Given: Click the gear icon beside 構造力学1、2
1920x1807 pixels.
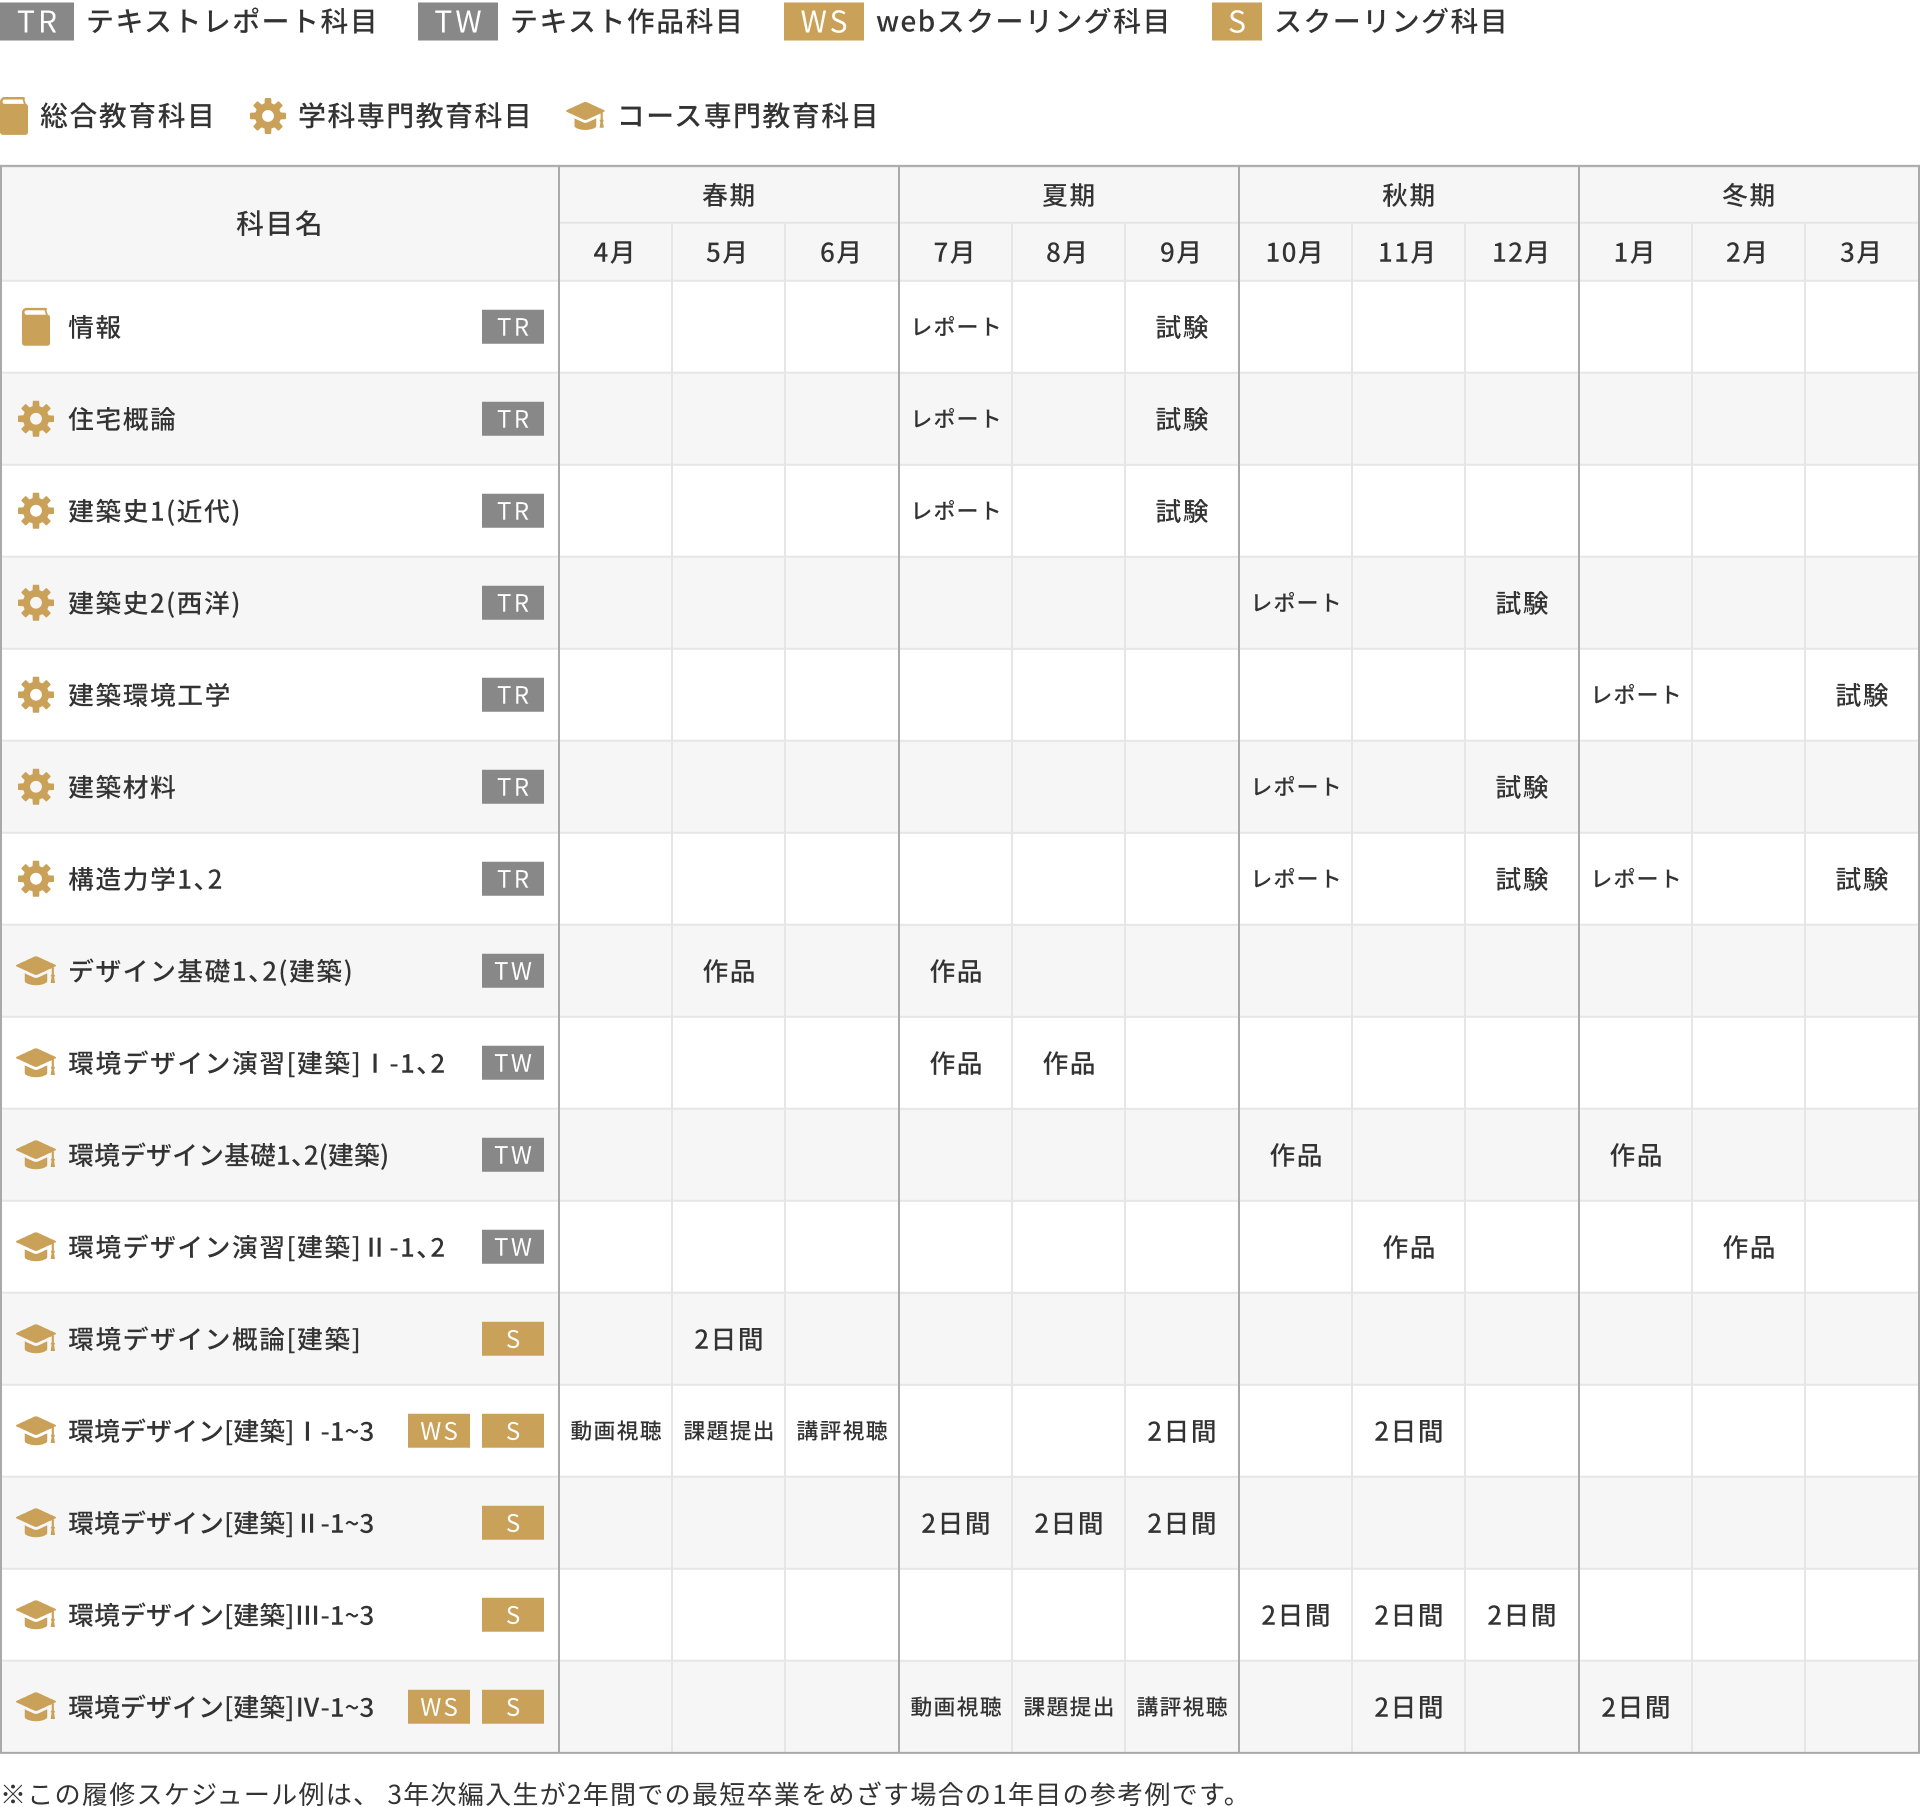Looking at the screenshot, I should (36, 879).
